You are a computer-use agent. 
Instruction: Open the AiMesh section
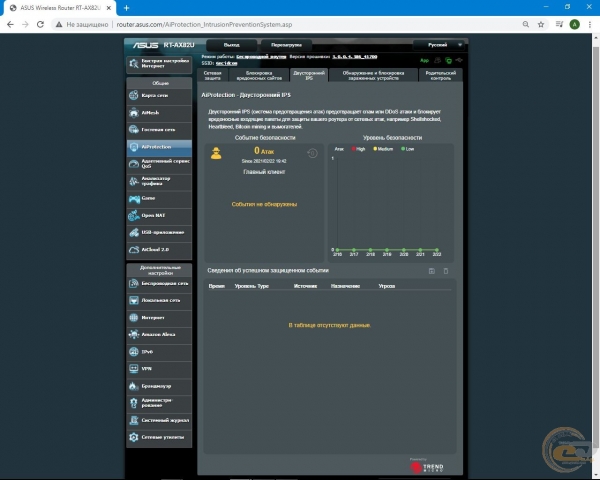point(159,113)
